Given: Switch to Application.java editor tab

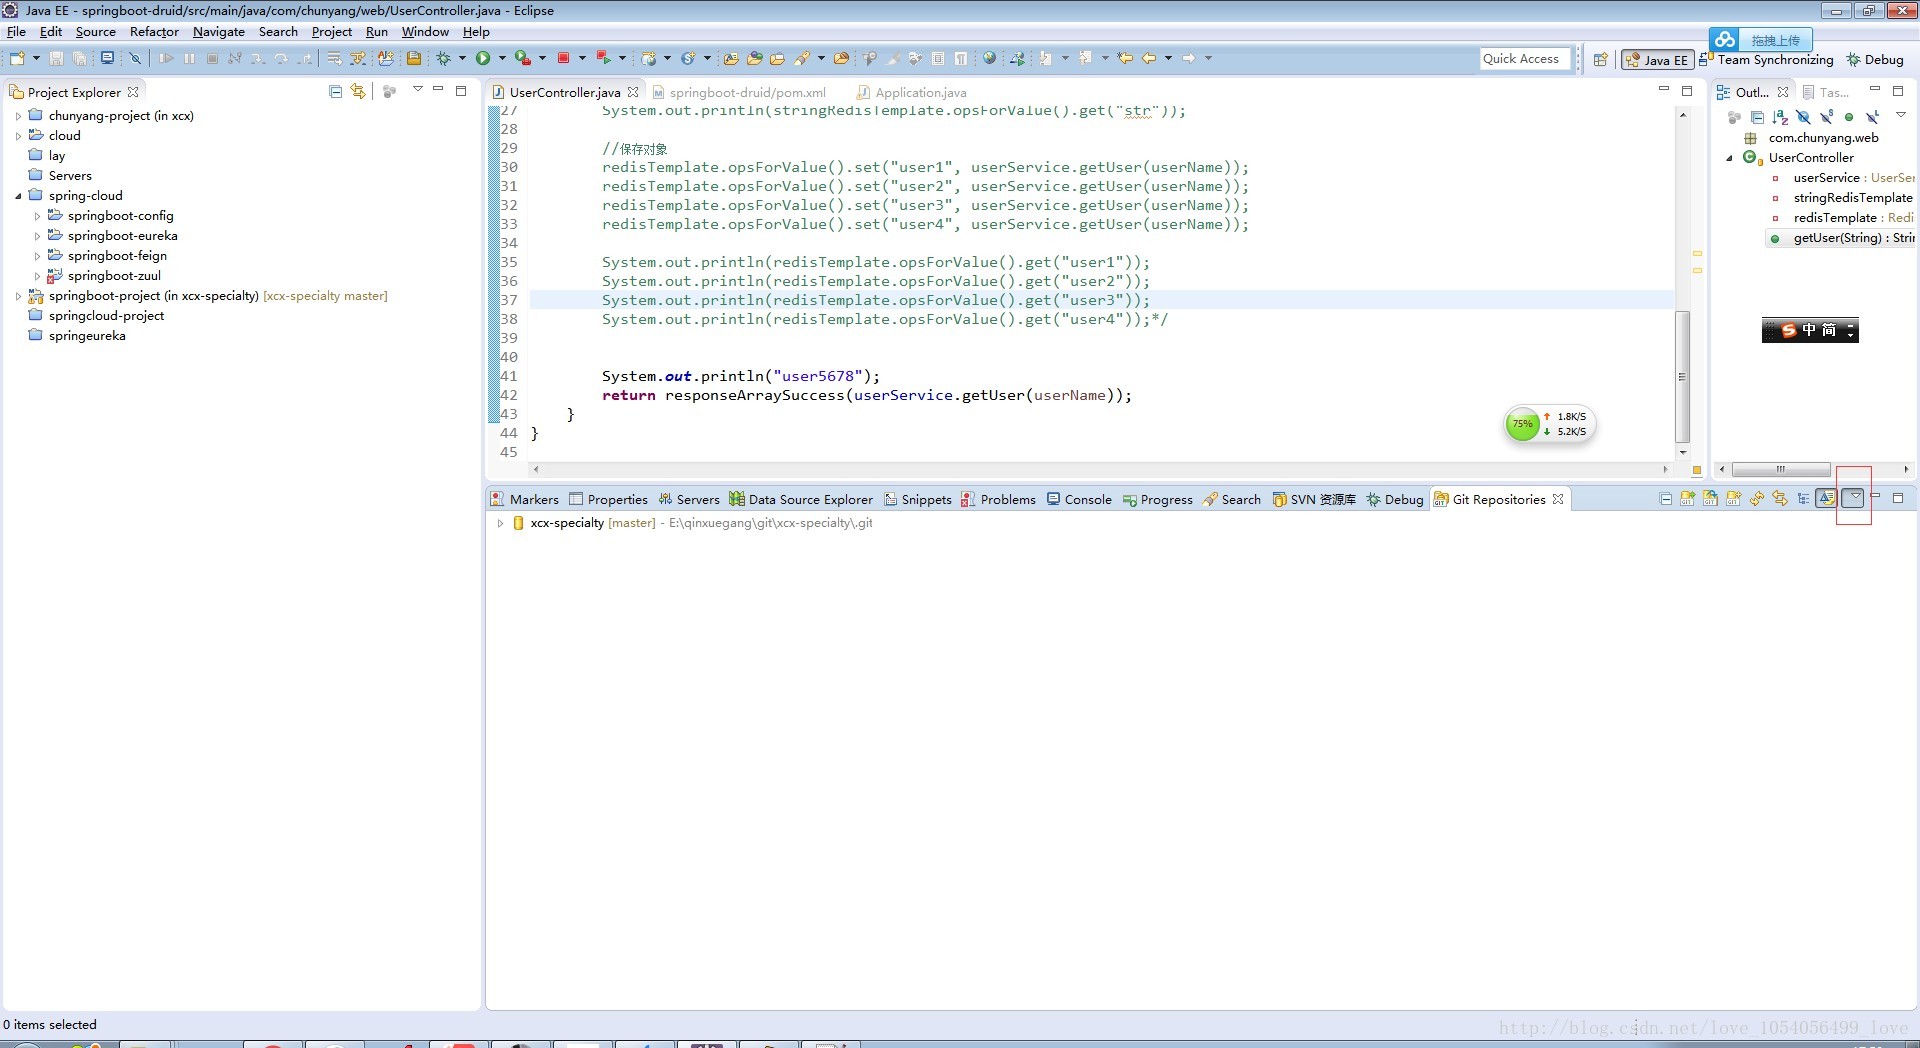Looking at the screenshot, I should [912, 92].
